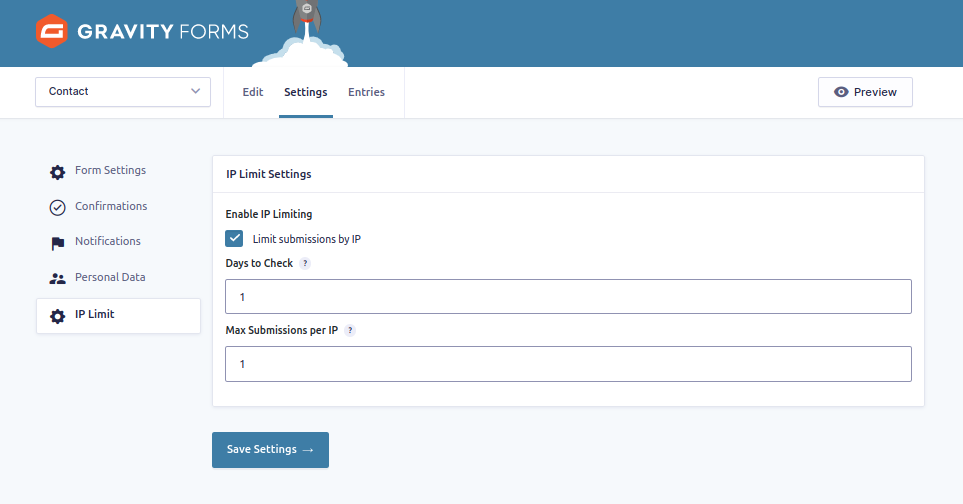Click the eye icon in Preview button
Viewport: 963px width, 504px height.
pyautogui.click(x=841, y=92)
